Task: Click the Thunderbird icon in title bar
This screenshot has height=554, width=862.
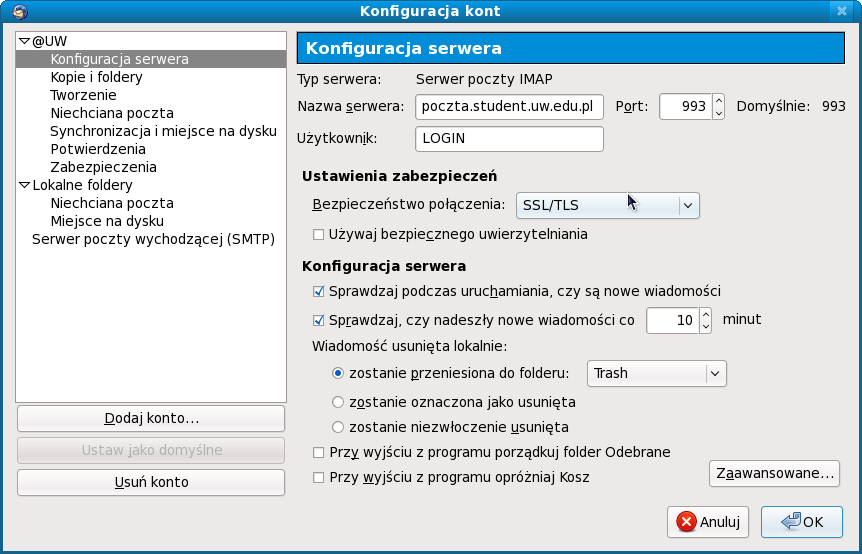Action: 17,11
